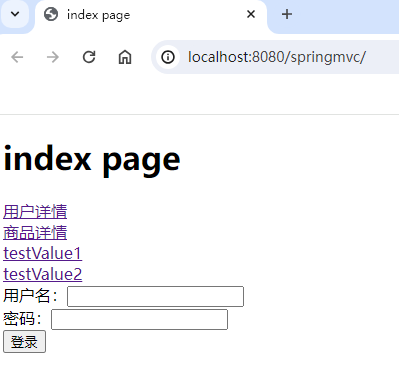Click the globe favicon on the tab
Viewport: 399px width, 374px height.
pyautogui.click(x=51, y=14)
